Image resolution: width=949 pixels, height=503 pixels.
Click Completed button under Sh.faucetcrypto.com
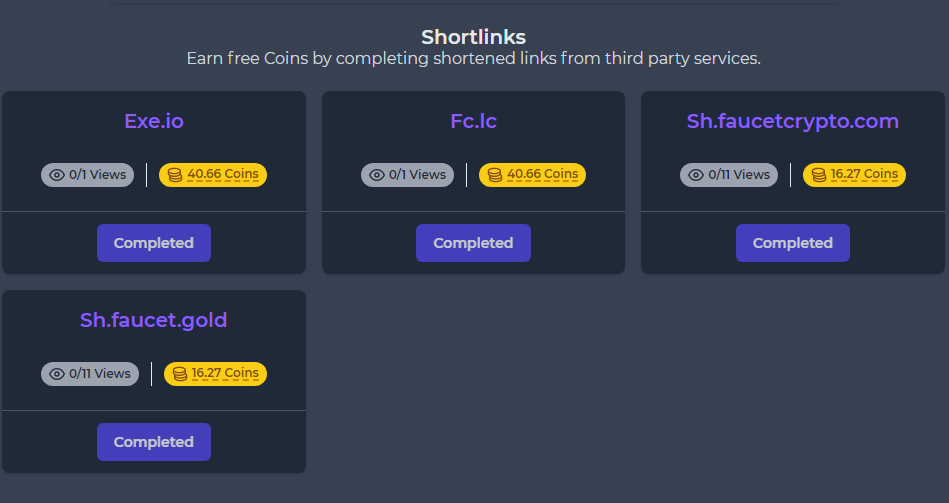[x=793, y=243]
